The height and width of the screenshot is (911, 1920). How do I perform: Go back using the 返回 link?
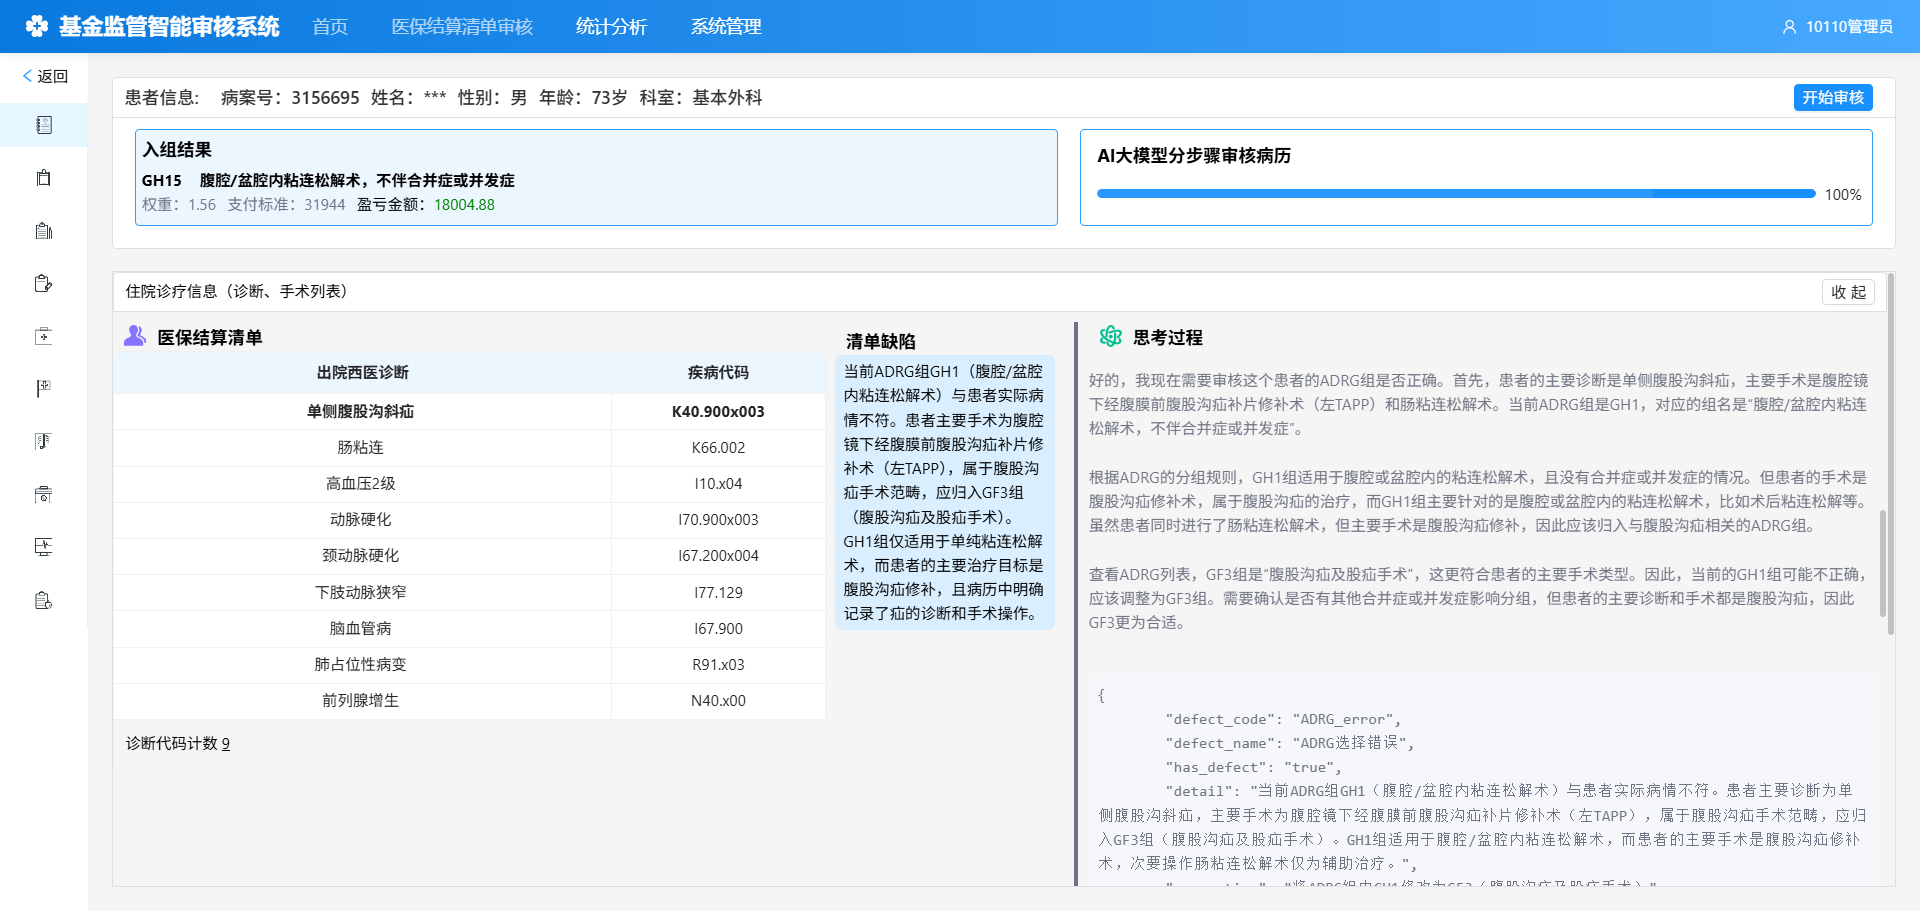[x=45, y=76]
